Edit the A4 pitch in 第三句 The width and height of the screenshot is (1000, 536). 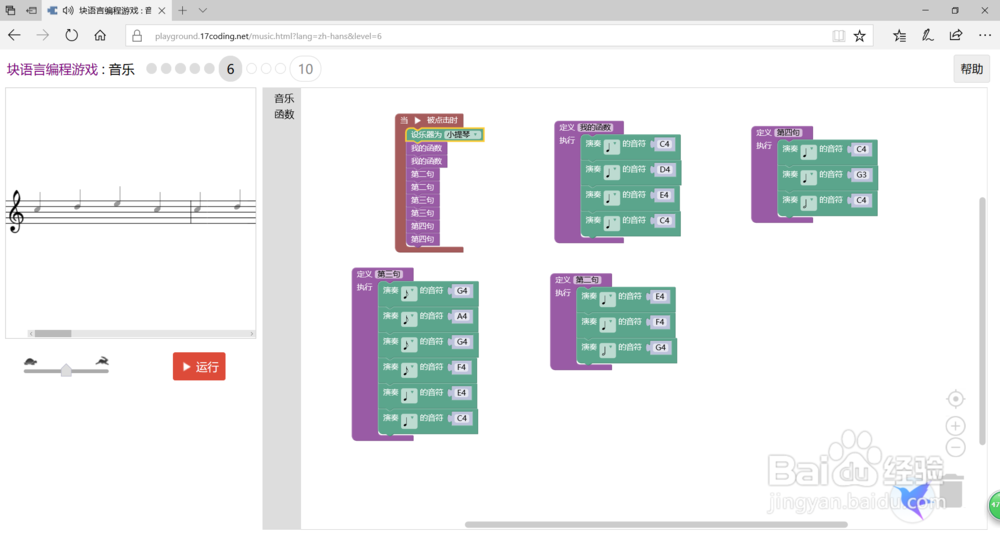click(462, 316)
